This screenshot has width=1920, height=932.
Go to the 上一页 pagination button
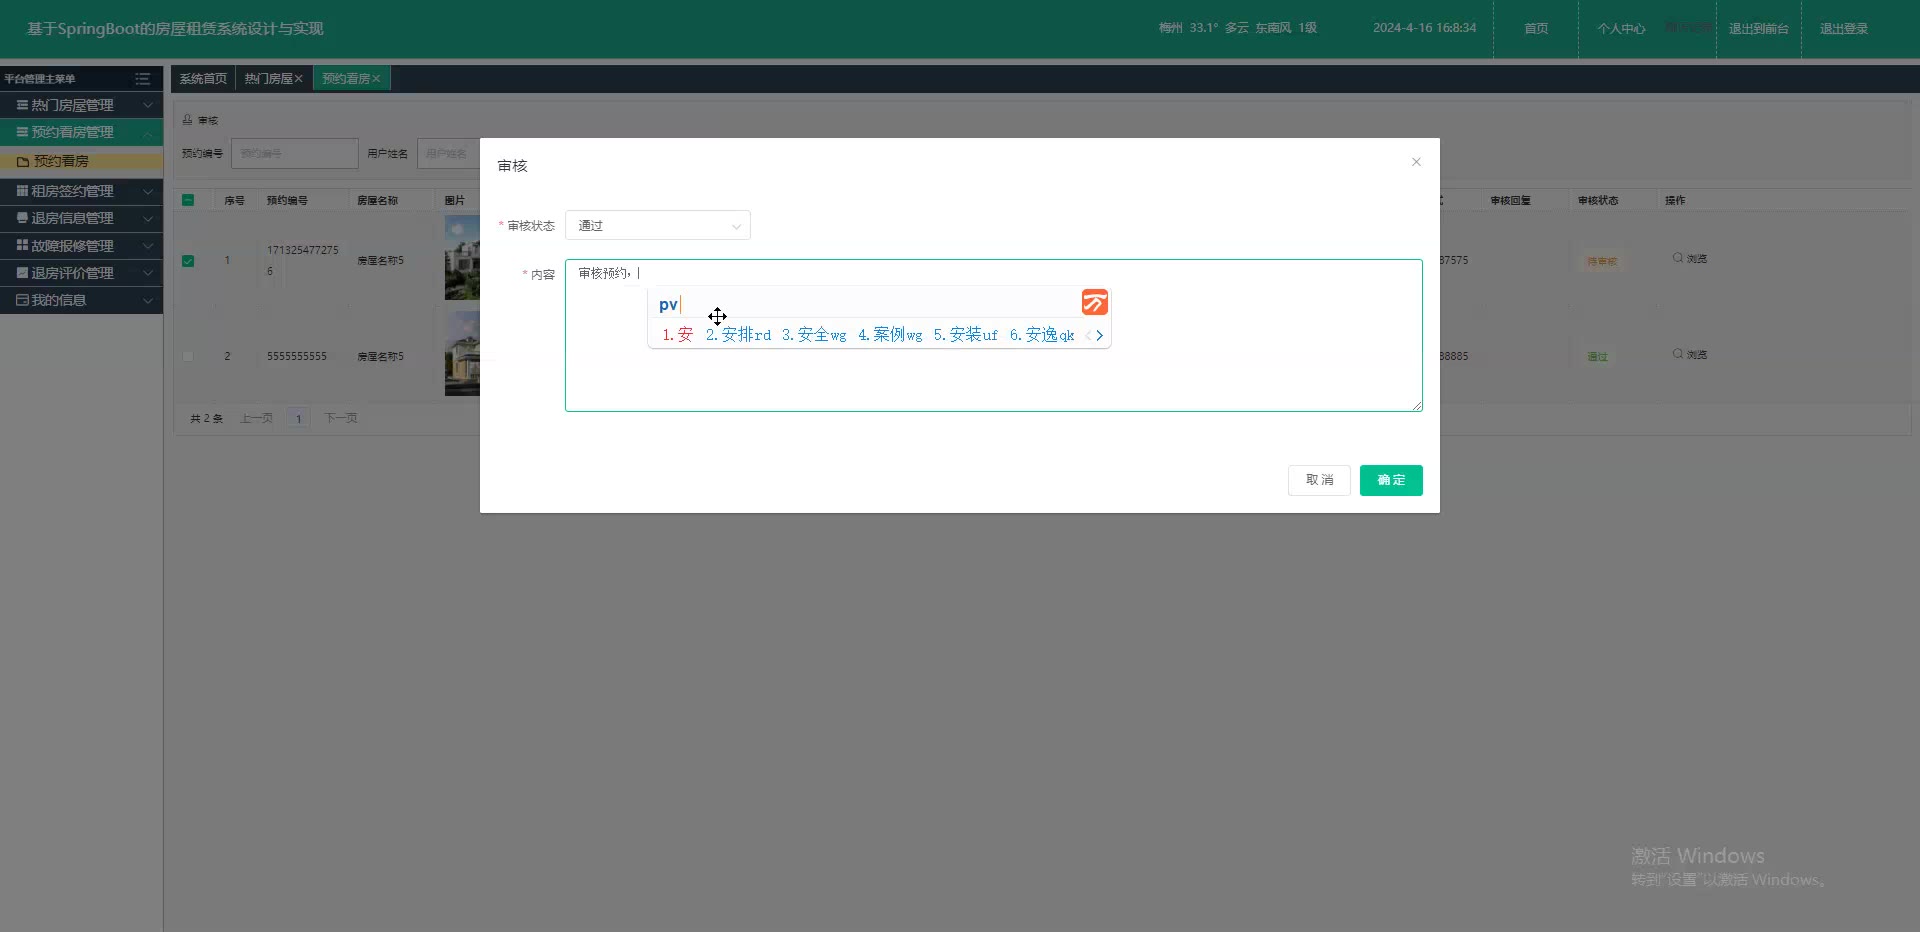coord(257,418)
